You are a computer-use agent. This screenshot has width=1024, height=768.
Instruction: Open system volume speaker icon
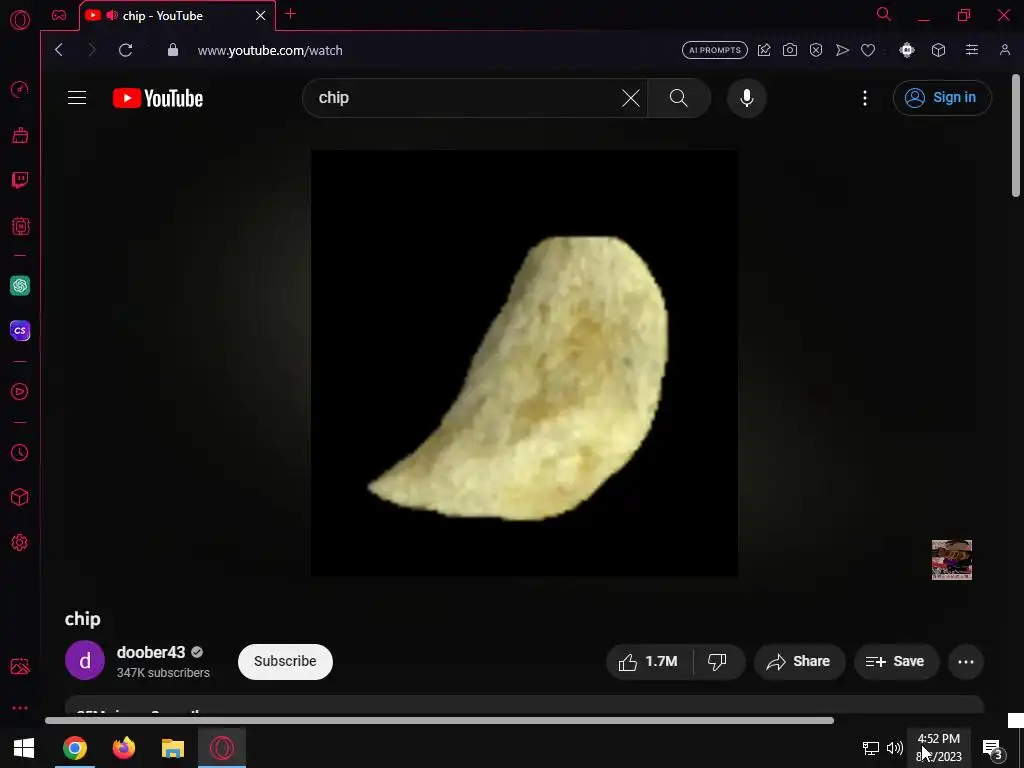pyautogui.click(x=894, y=748)
